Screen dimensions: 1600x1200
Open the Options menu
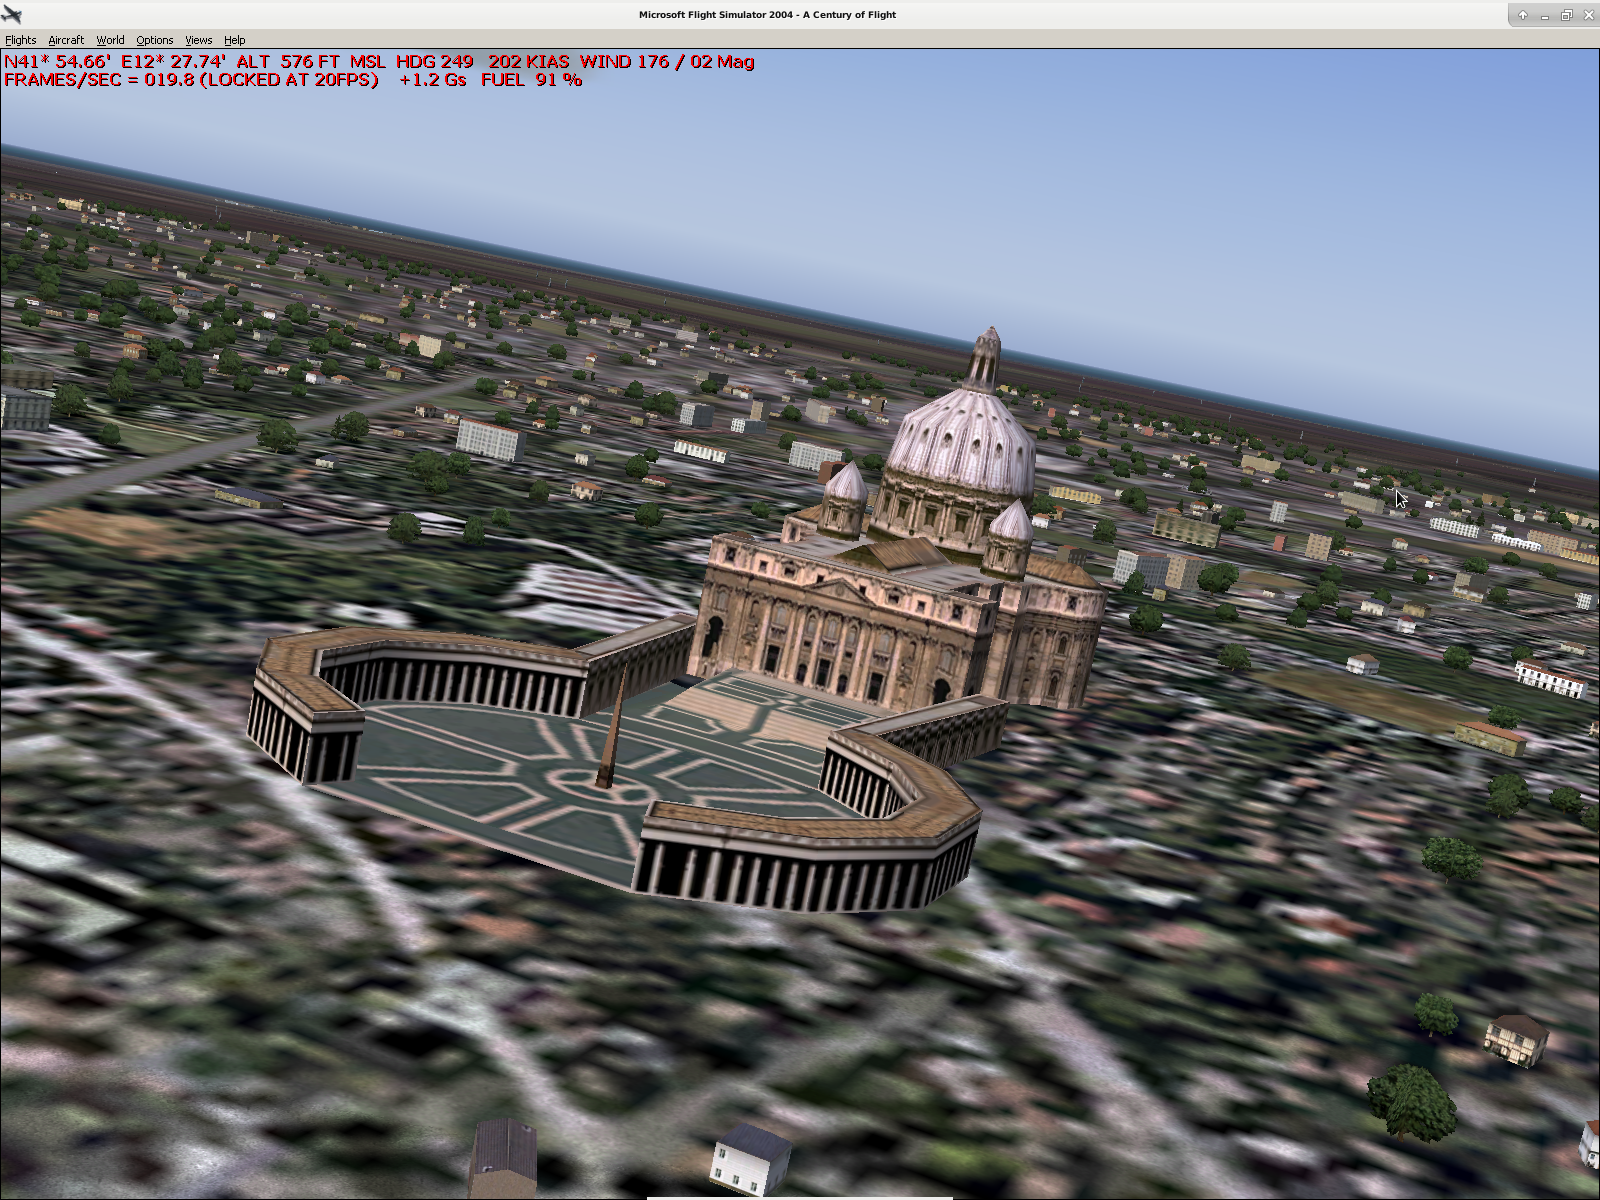pos(154,40)
